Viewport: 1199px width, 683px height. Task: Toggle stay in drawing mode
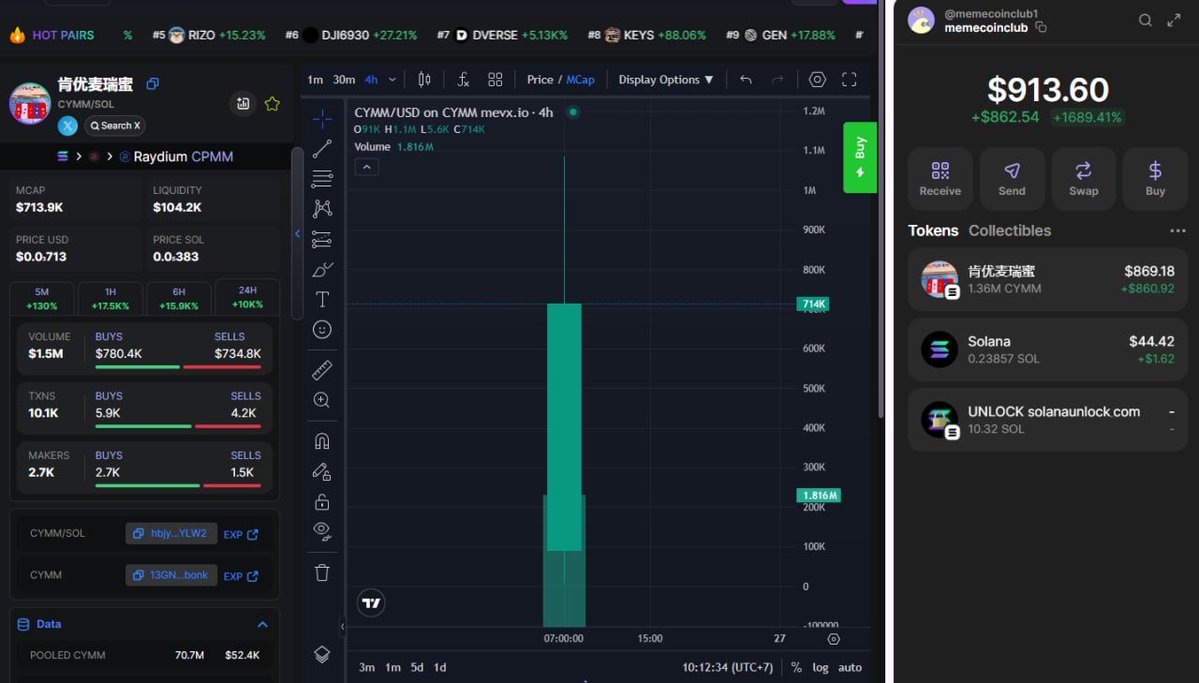pos(322,472)
